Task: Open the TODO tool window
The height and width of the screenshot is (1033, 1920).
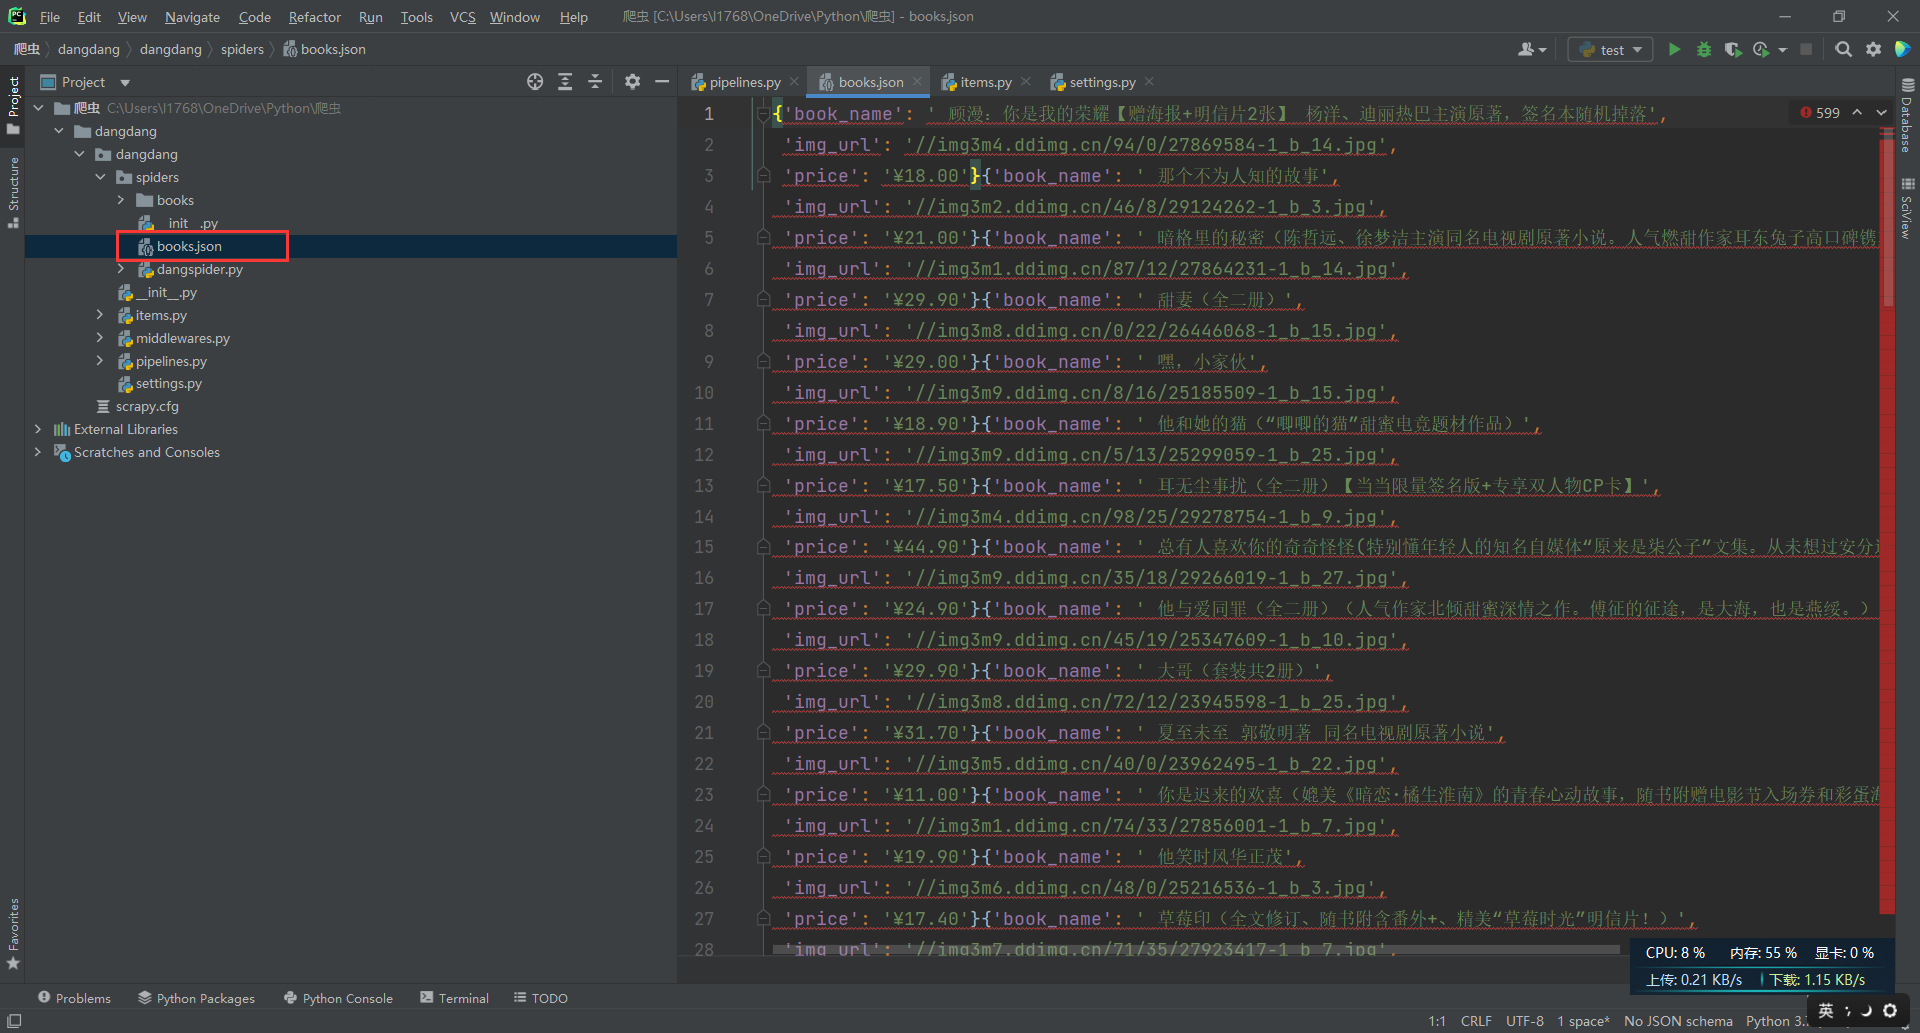Action: (x=540, y=998)
